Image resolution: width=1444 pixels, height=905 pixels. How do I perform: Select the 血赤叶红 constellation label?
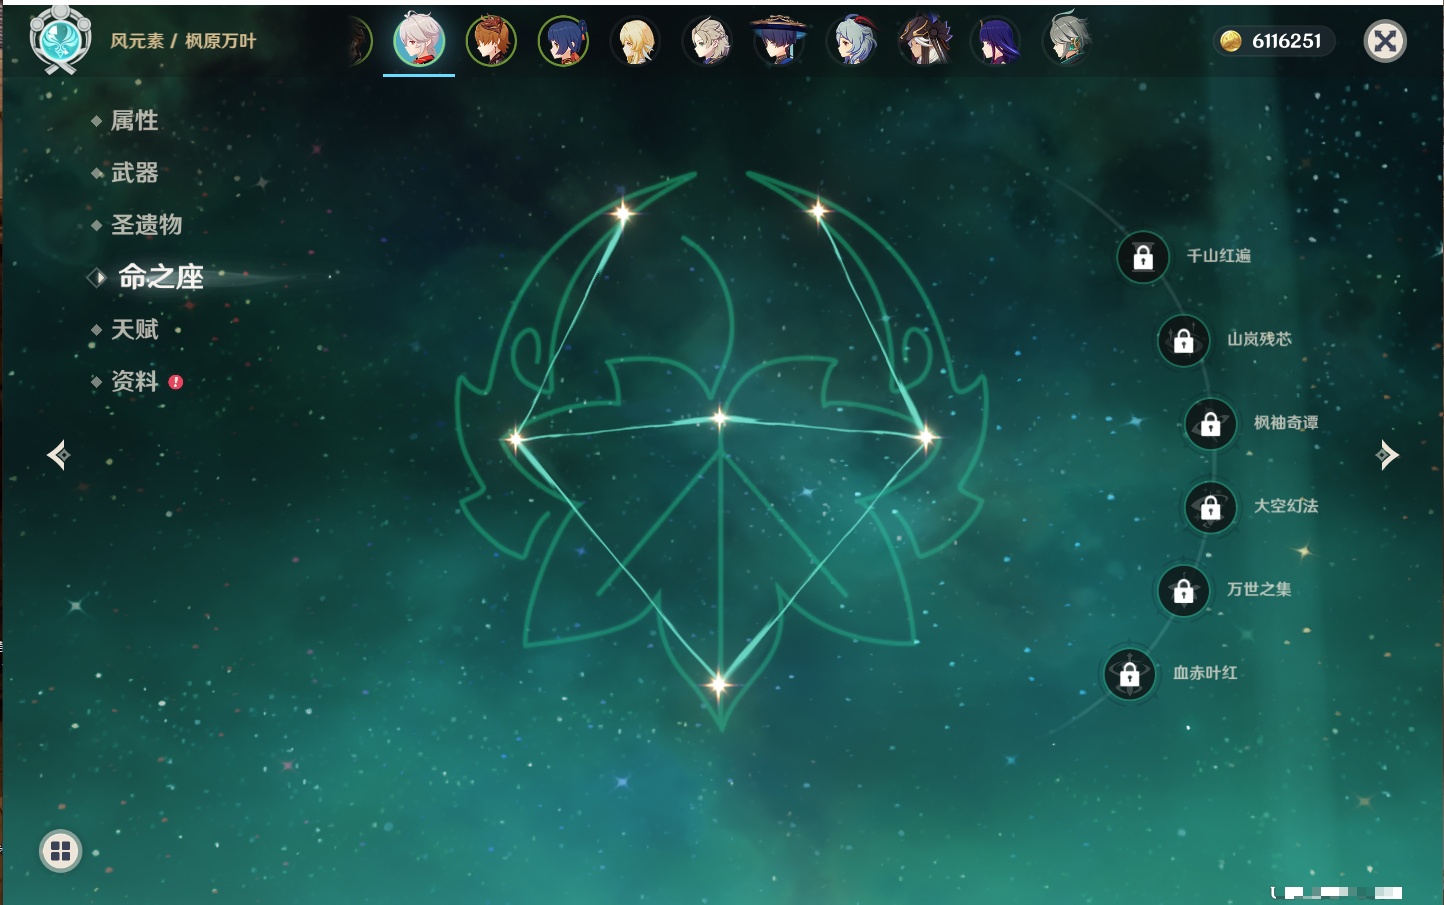pos(1205,673)
